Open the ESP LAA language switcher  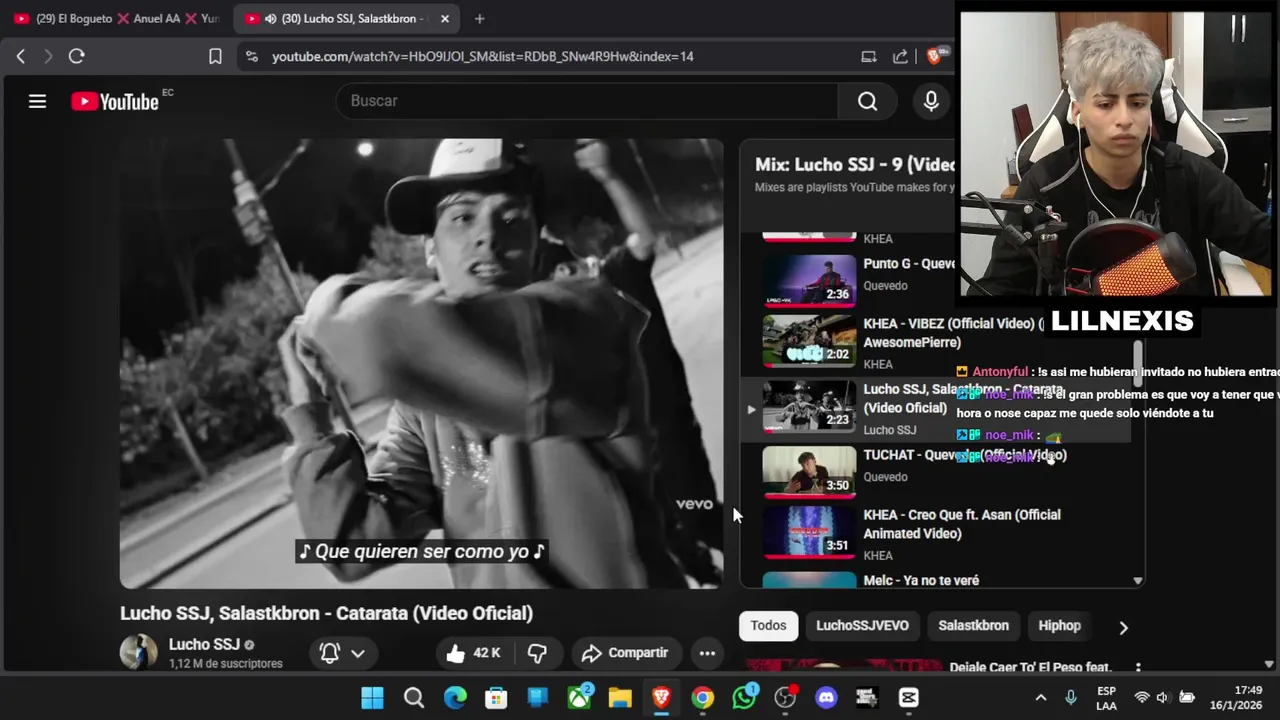click(x=1107, y=697)
